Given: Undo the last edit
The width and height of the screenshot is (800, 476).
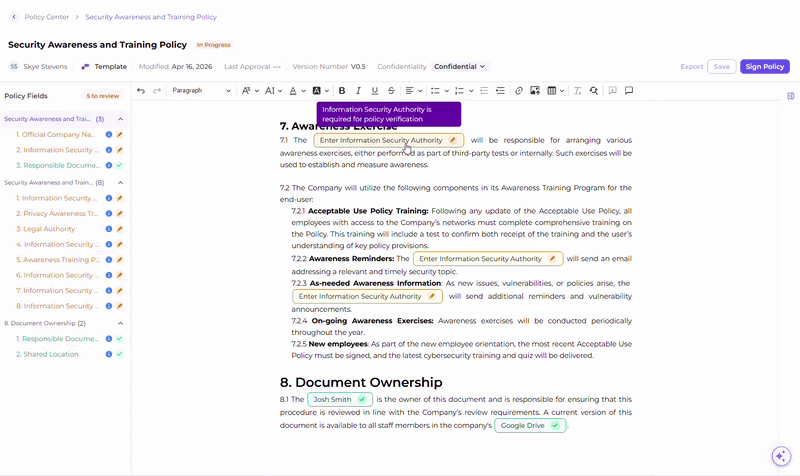Looking at the screenshot, I should pyautogui.click(x=141, y=91).
